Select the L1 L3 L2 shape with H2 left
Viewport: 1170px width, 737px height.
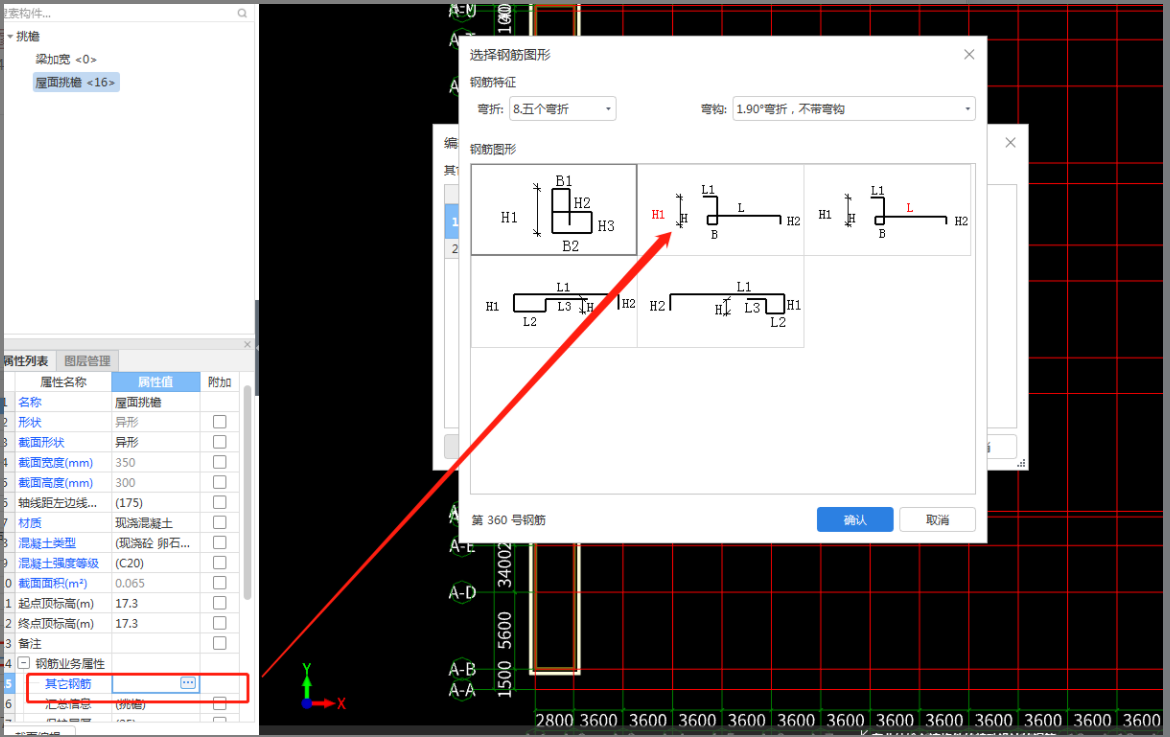[x=721, y=301]
